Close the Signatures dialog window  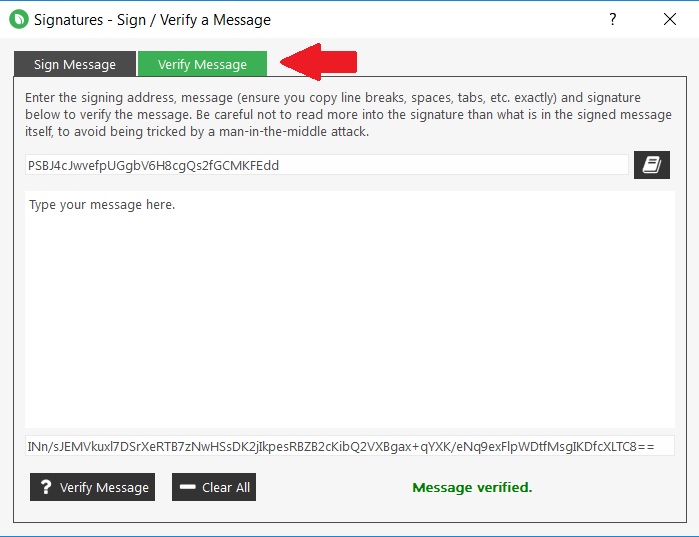tap(669, 19)
